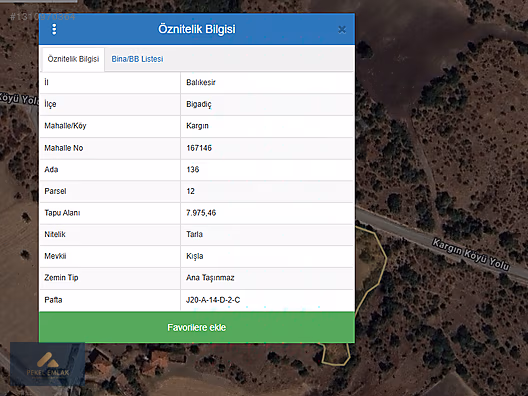Click the İlçe row label
The height and width of the screenshot is (396, 528).
click(x=50, y=104)
